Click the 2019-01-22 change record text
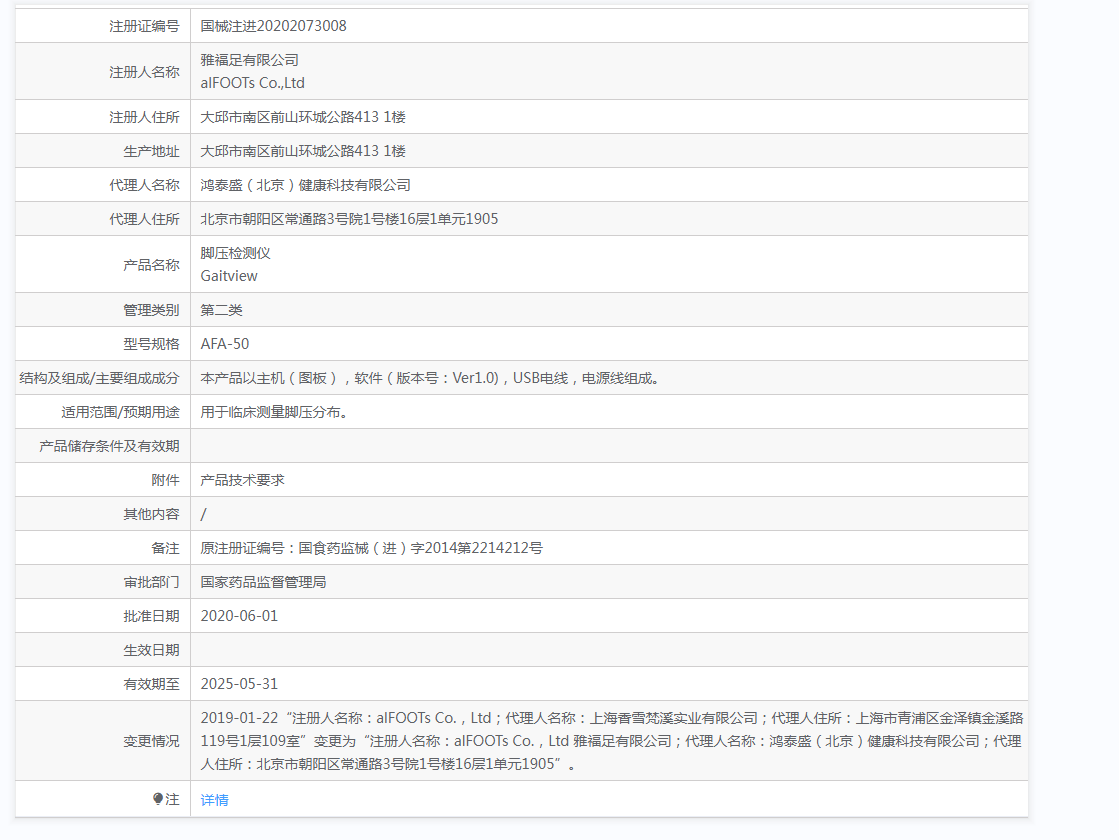 coord(612,741)
